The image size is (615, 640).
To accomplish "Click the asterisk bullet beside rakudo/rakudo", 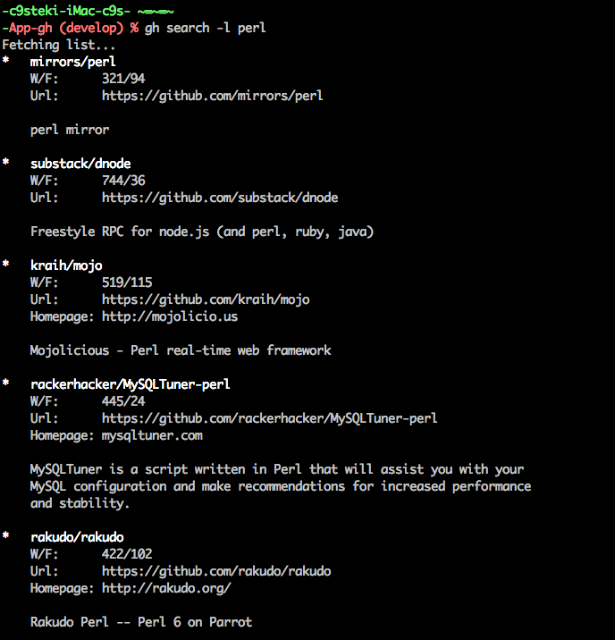I will tap(6, 536).
